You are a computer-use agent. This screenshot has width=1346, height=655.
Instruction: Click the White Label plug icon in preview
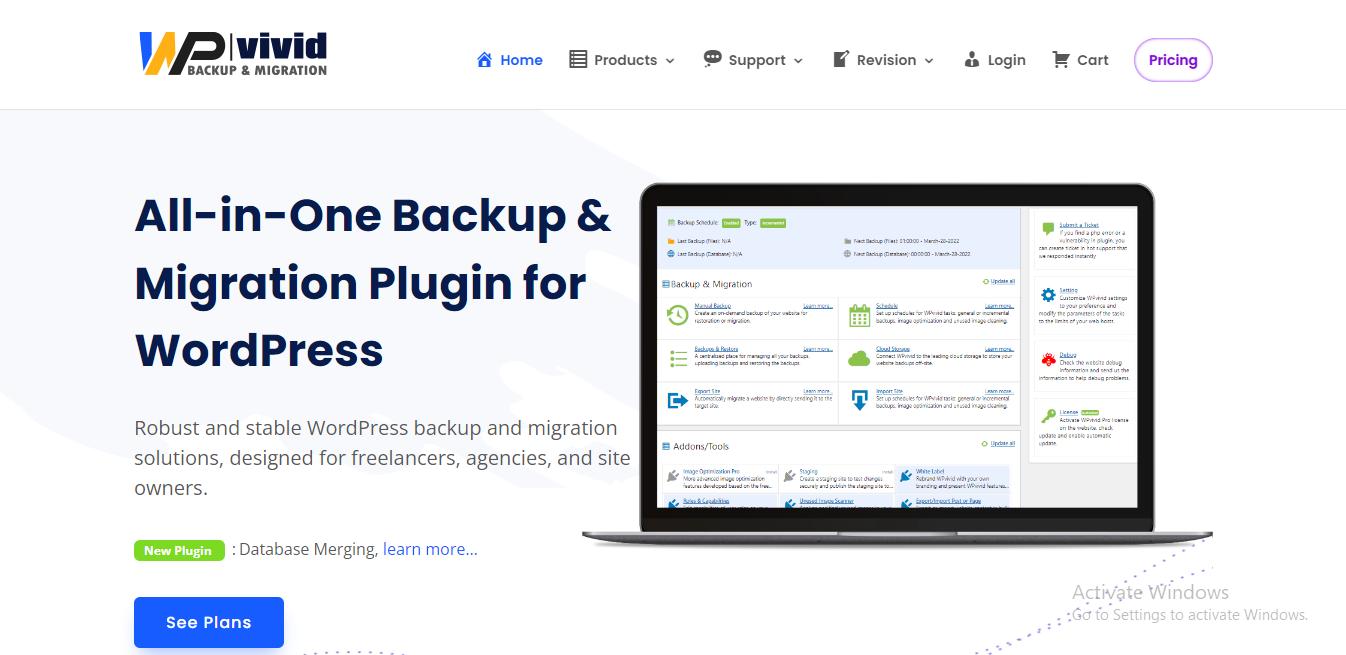pos(904,475)
